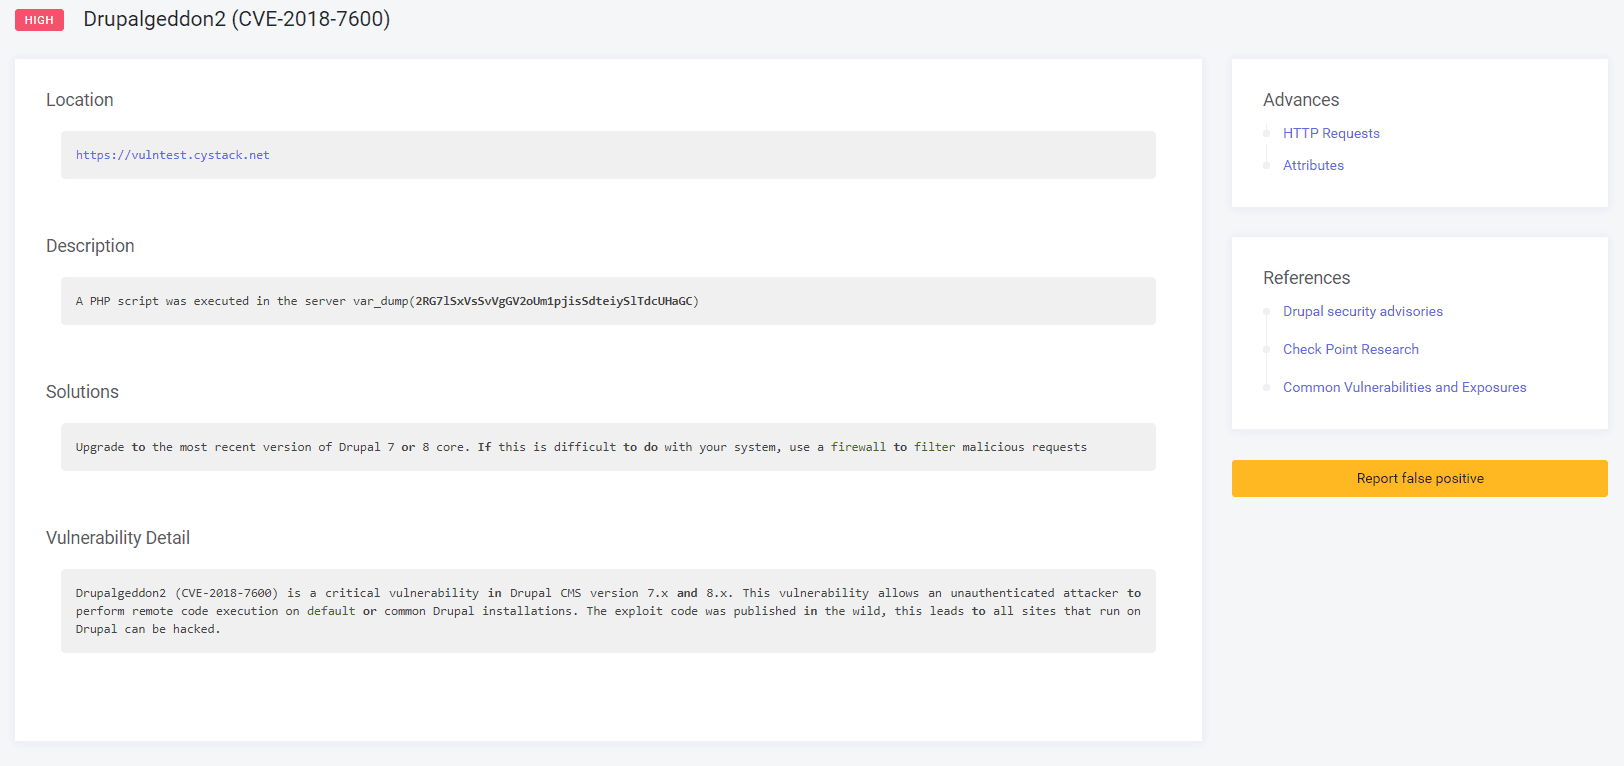1624x766 pixels.
Task: Click the Drupalgeddon2 (CVE-2018-7600) page title
Action: pyautogui.click(x=237, y=19)
